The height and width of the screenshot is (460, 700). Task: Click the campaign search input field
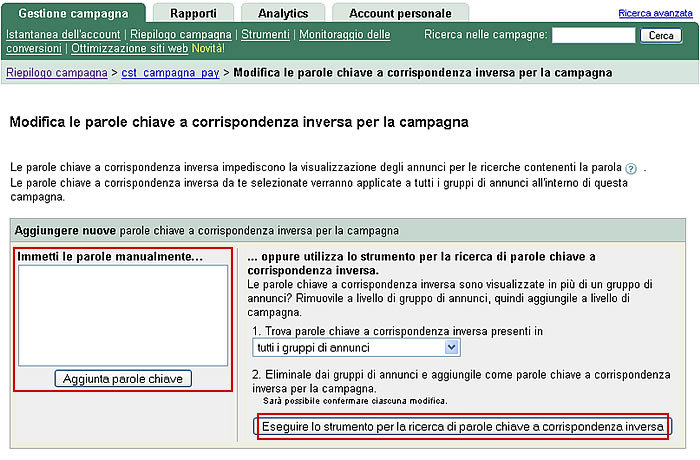click(x=593, y=35)
